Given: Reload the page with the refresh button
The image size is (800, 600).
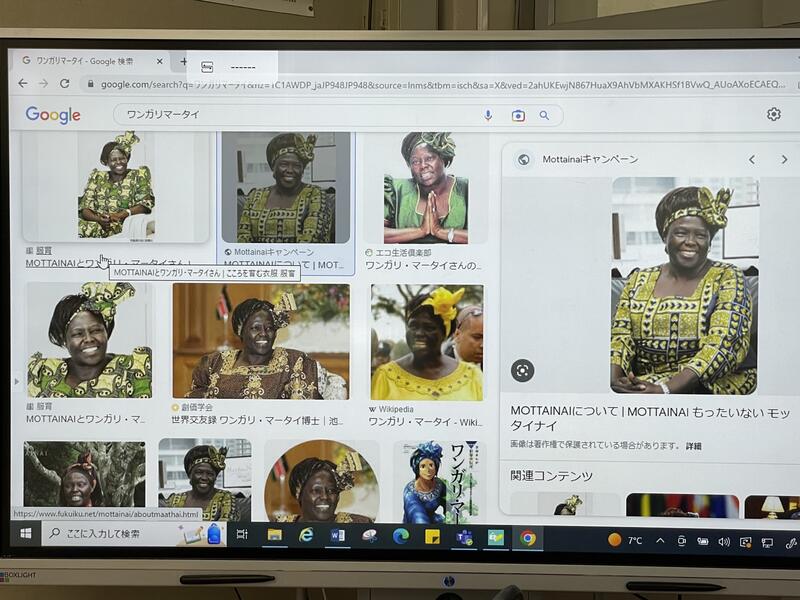Looking at the screenshot, I should (65, 84).
